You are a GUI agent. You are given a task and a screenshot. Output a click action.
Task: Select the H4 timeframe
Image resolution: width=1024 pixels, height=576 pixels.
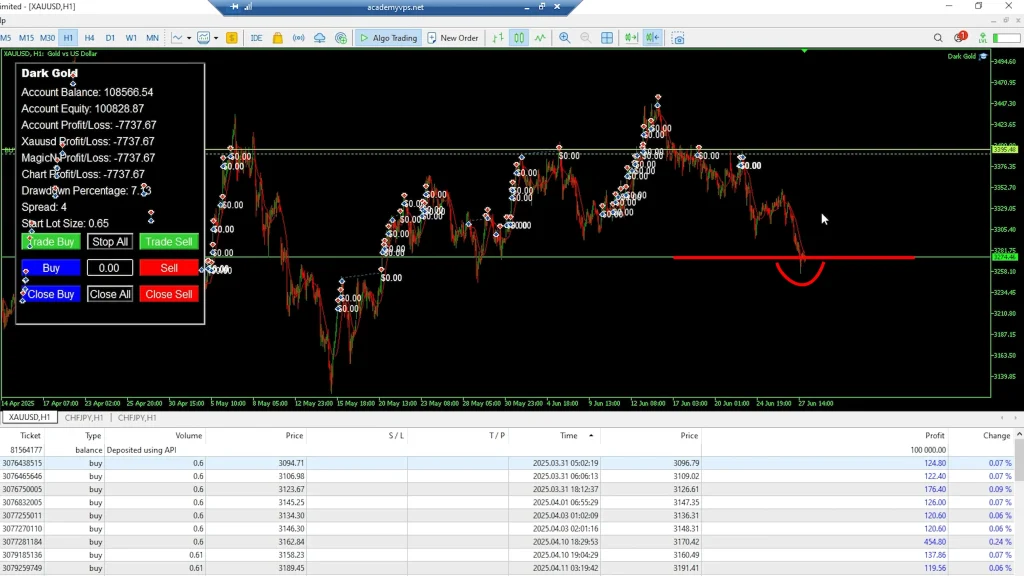pyautogui.click(x=89, y=38)
